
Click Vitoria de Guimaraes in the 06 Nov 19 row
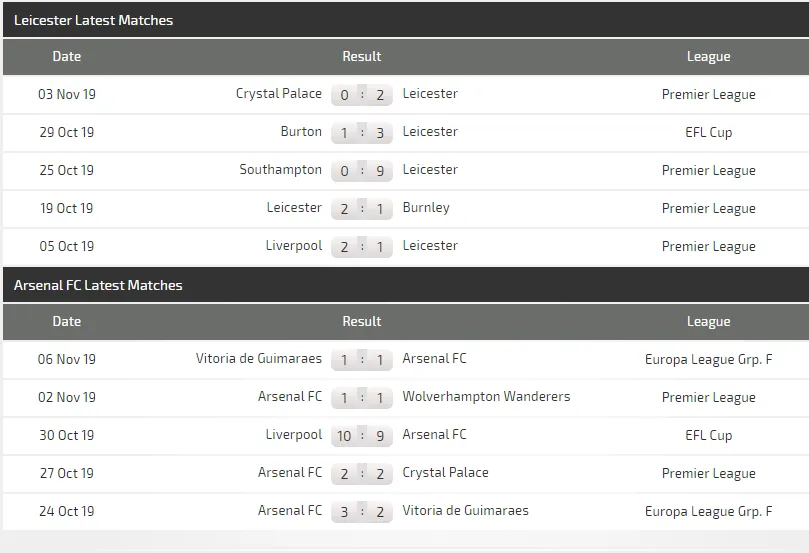(x=259, y=359)
